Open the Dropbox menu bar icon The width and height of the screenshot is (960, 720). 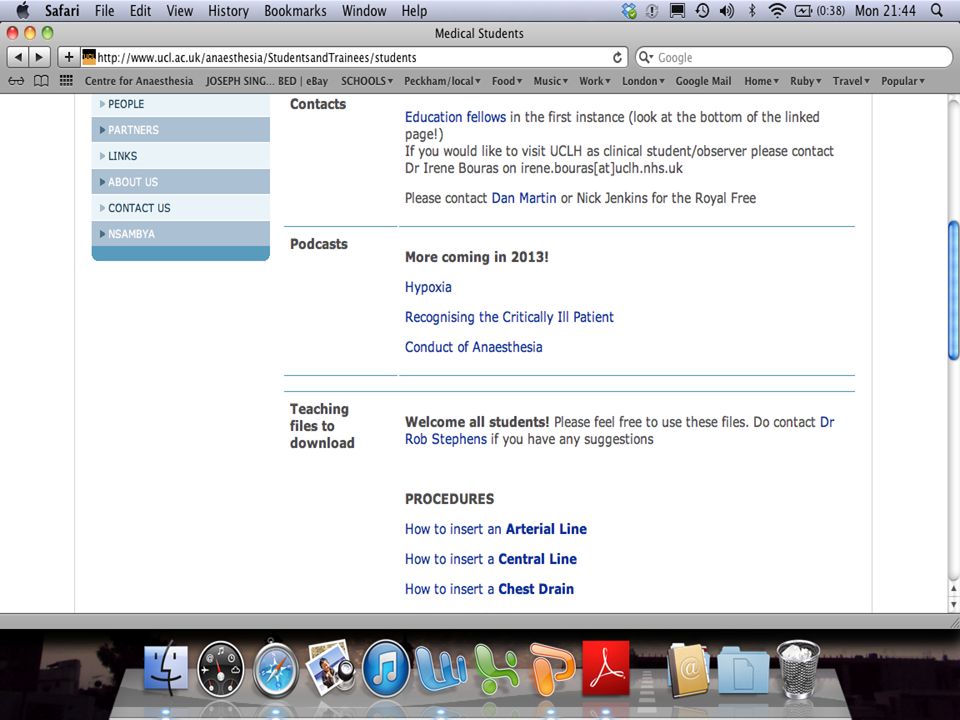[629, 10]
